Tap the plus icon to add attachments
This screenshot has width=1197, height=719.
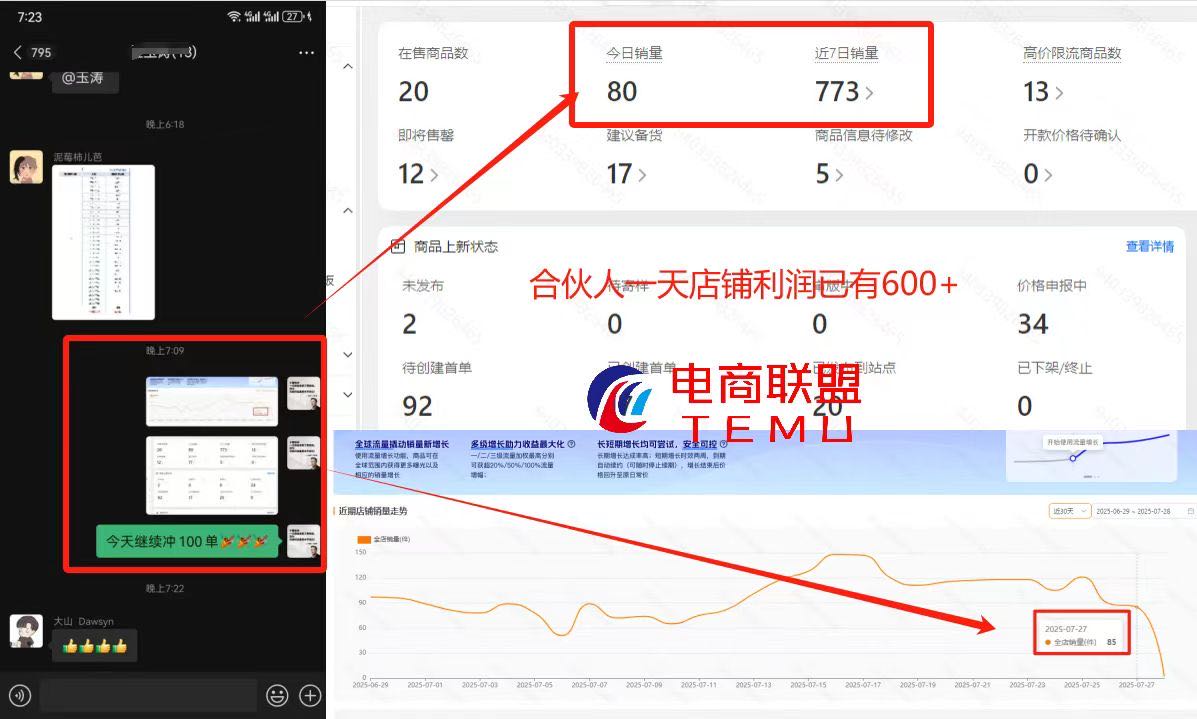point(310,695)
